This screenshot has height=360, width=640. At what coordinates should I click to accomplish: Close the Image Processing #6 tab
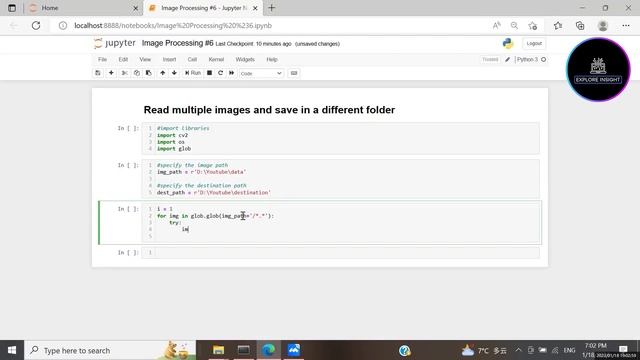tap(255, 8)
